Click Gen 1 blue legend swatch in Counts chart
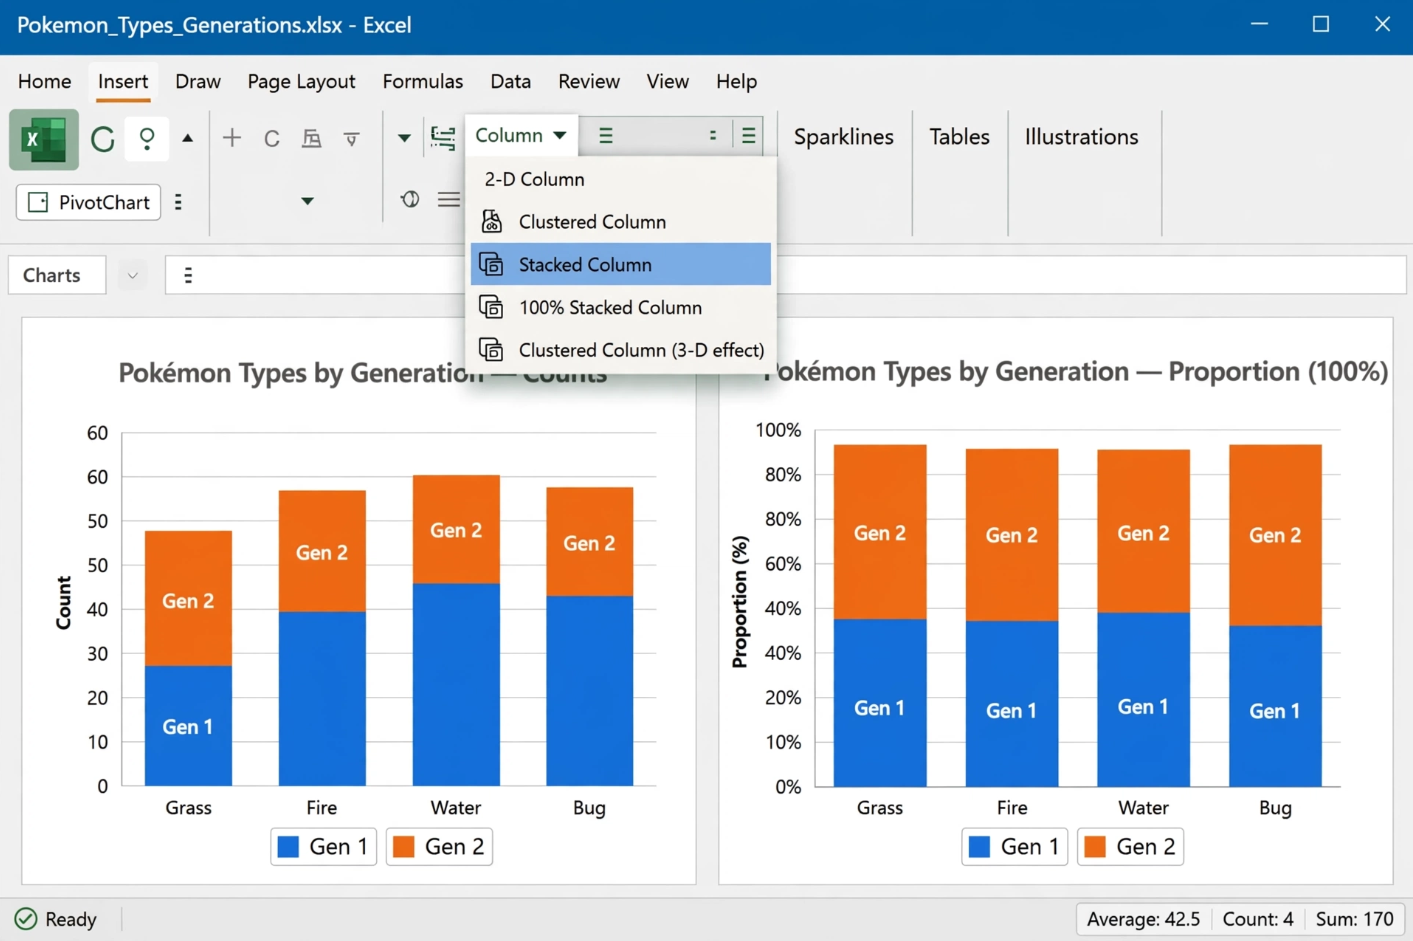This screenshot has width=1413, height=941. pyautogui.click(x=288, y=847)
